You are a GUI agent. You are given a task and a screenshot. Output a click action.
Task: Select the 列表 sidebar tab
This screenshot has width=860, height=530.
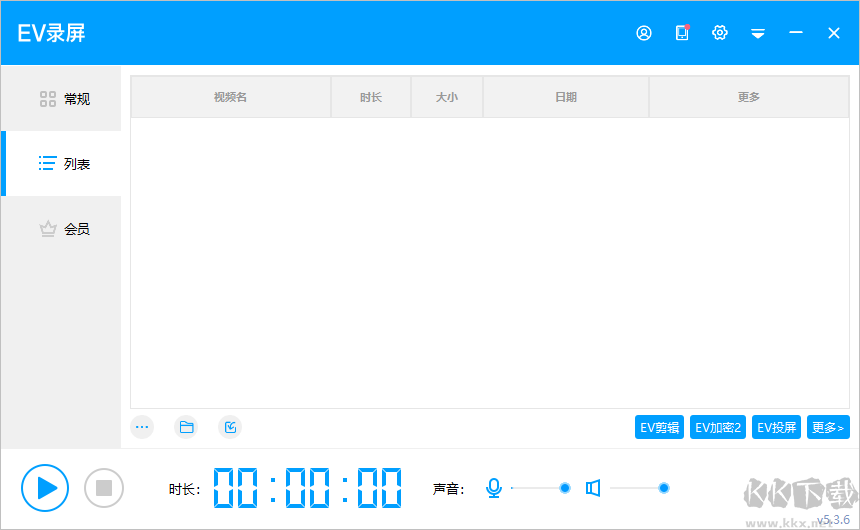(61, 163)
